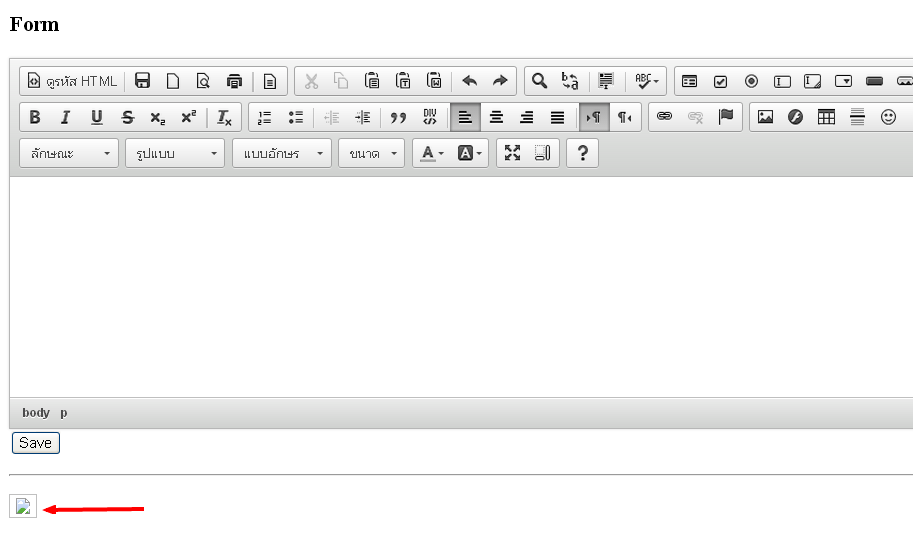Screen dimensions: 913x547
Task: Click the Print icon
Action: [x=234, y=81]
